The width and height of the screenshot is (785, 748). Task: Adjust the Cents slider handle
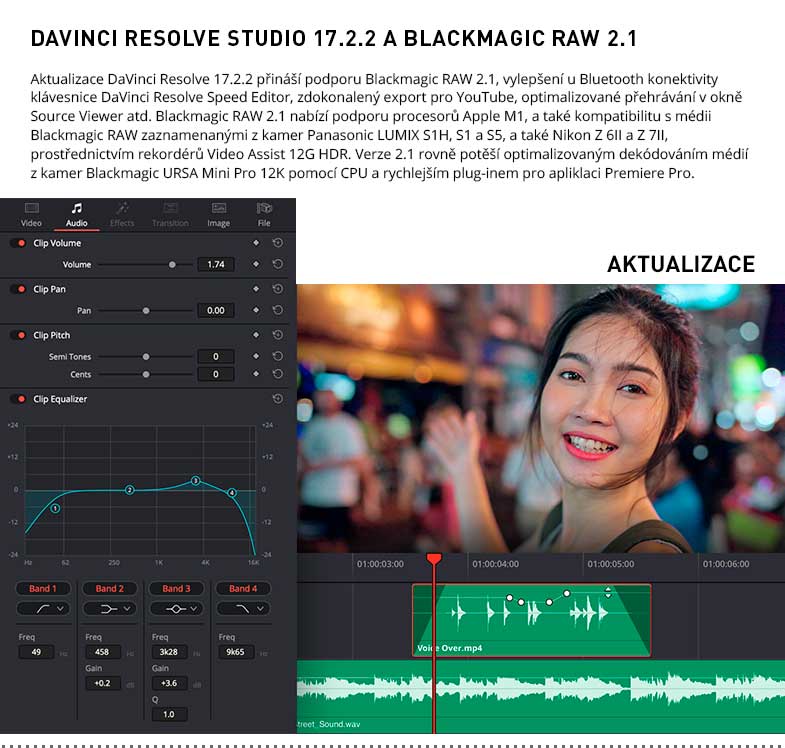tap(146, 374)
